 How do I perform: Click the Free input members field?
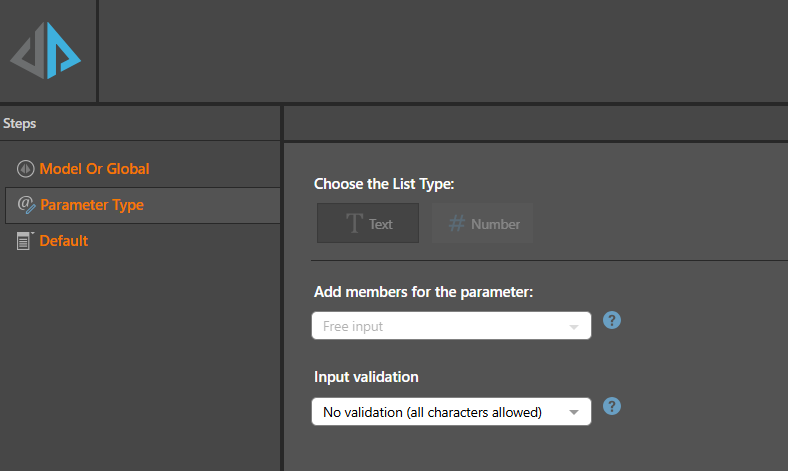(x=451, y=326)
